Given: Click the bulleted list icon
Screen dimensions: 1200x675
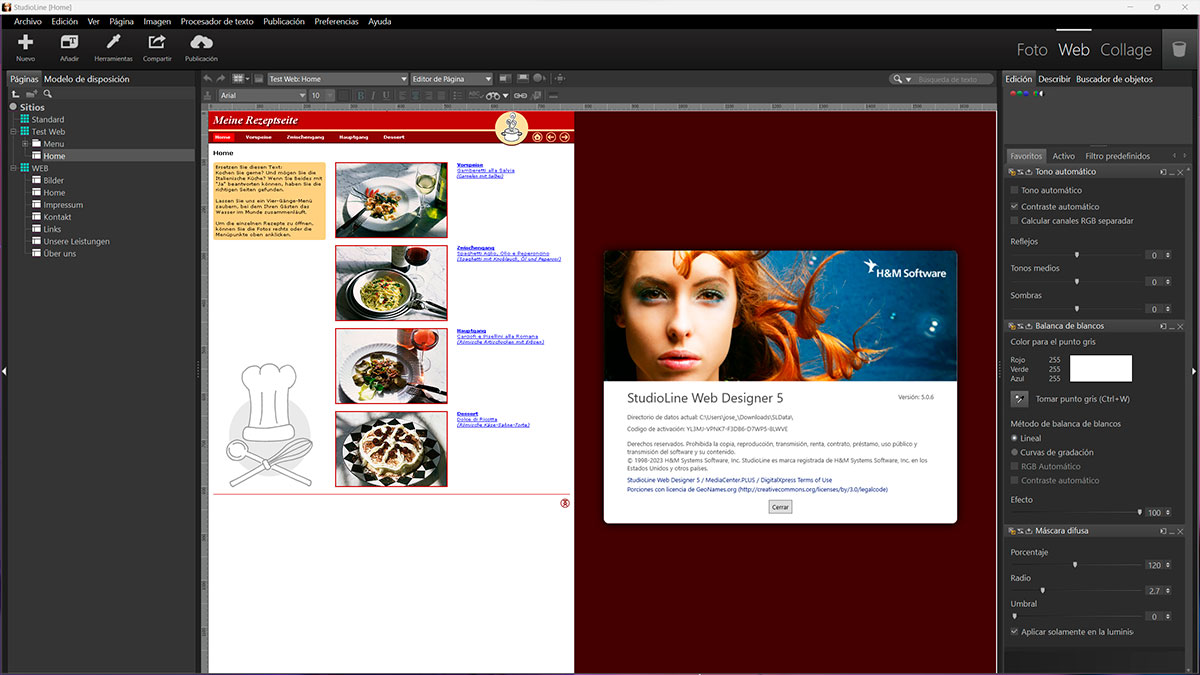Looking at the screenshot, I should point(456,96).
